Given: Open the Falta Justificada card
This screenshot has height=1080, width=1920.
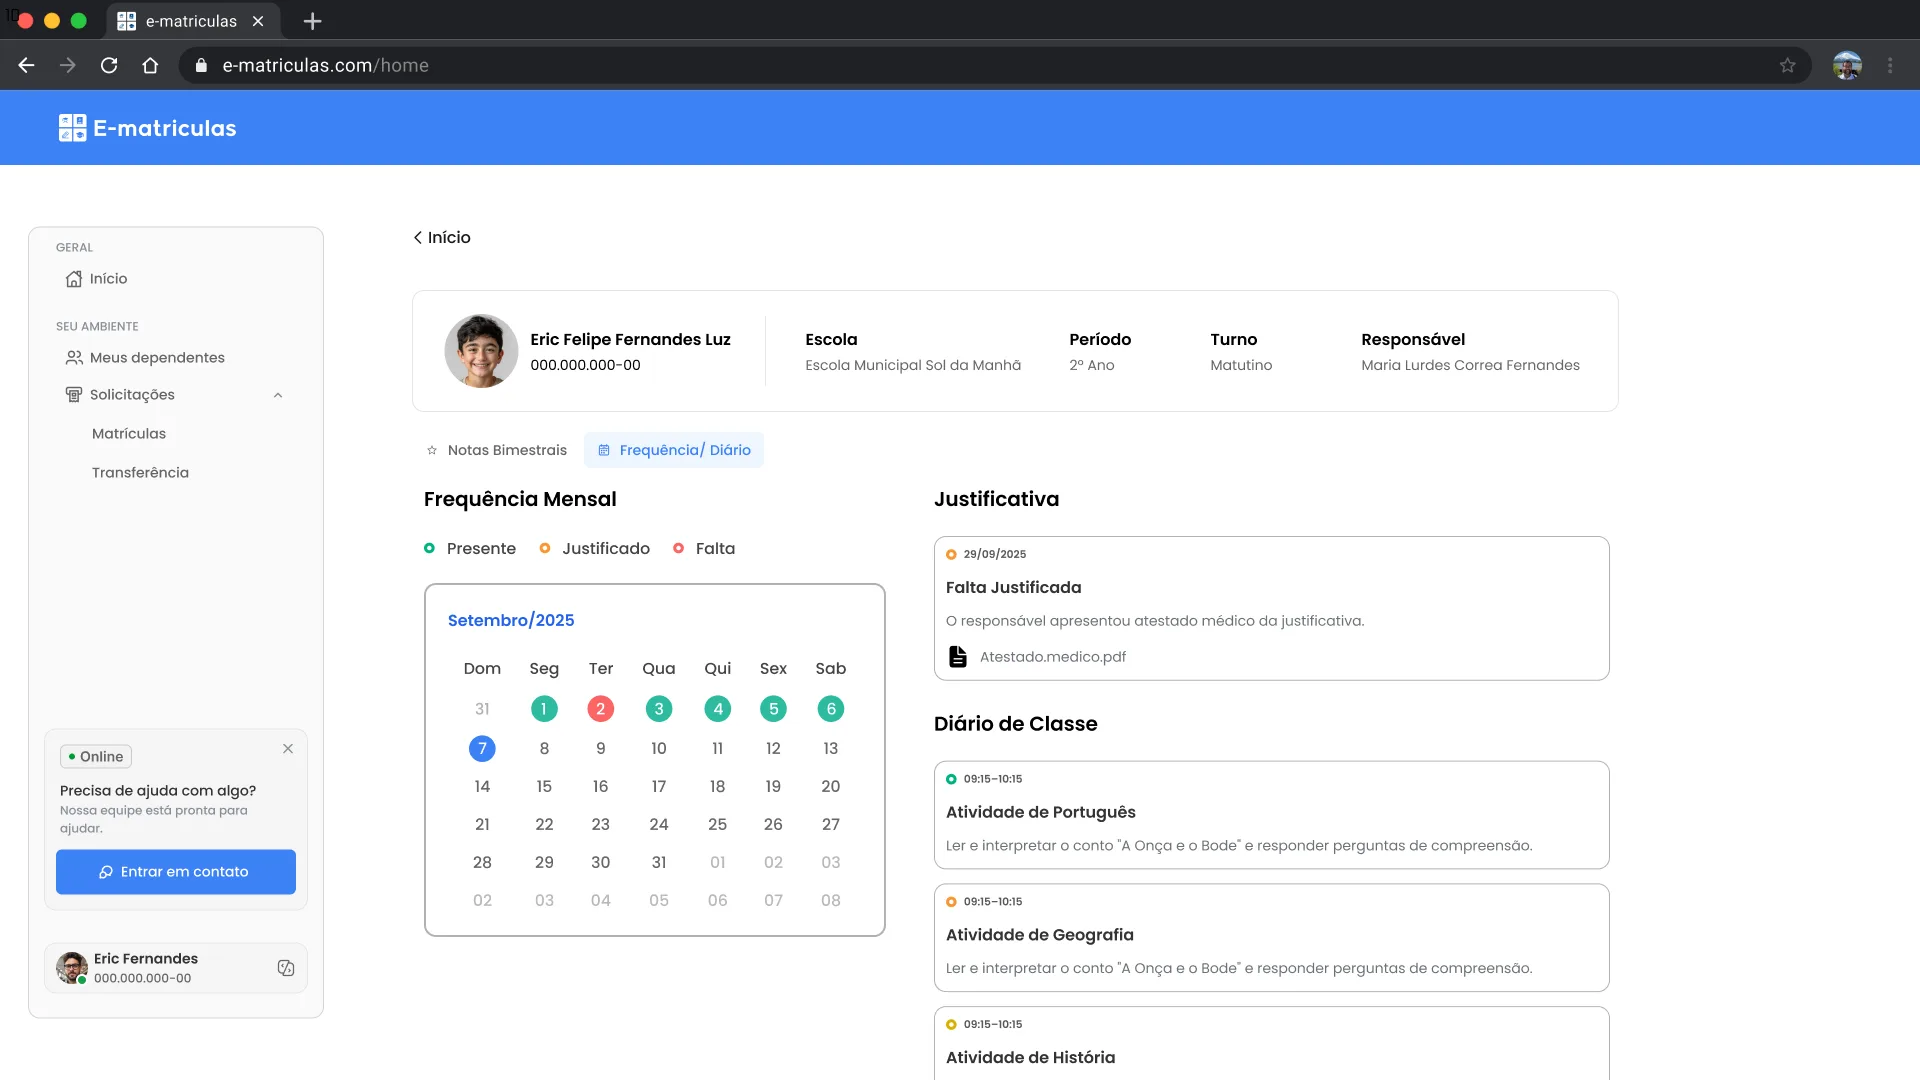Looking at the screenshot, I should tap(1271, 609).
